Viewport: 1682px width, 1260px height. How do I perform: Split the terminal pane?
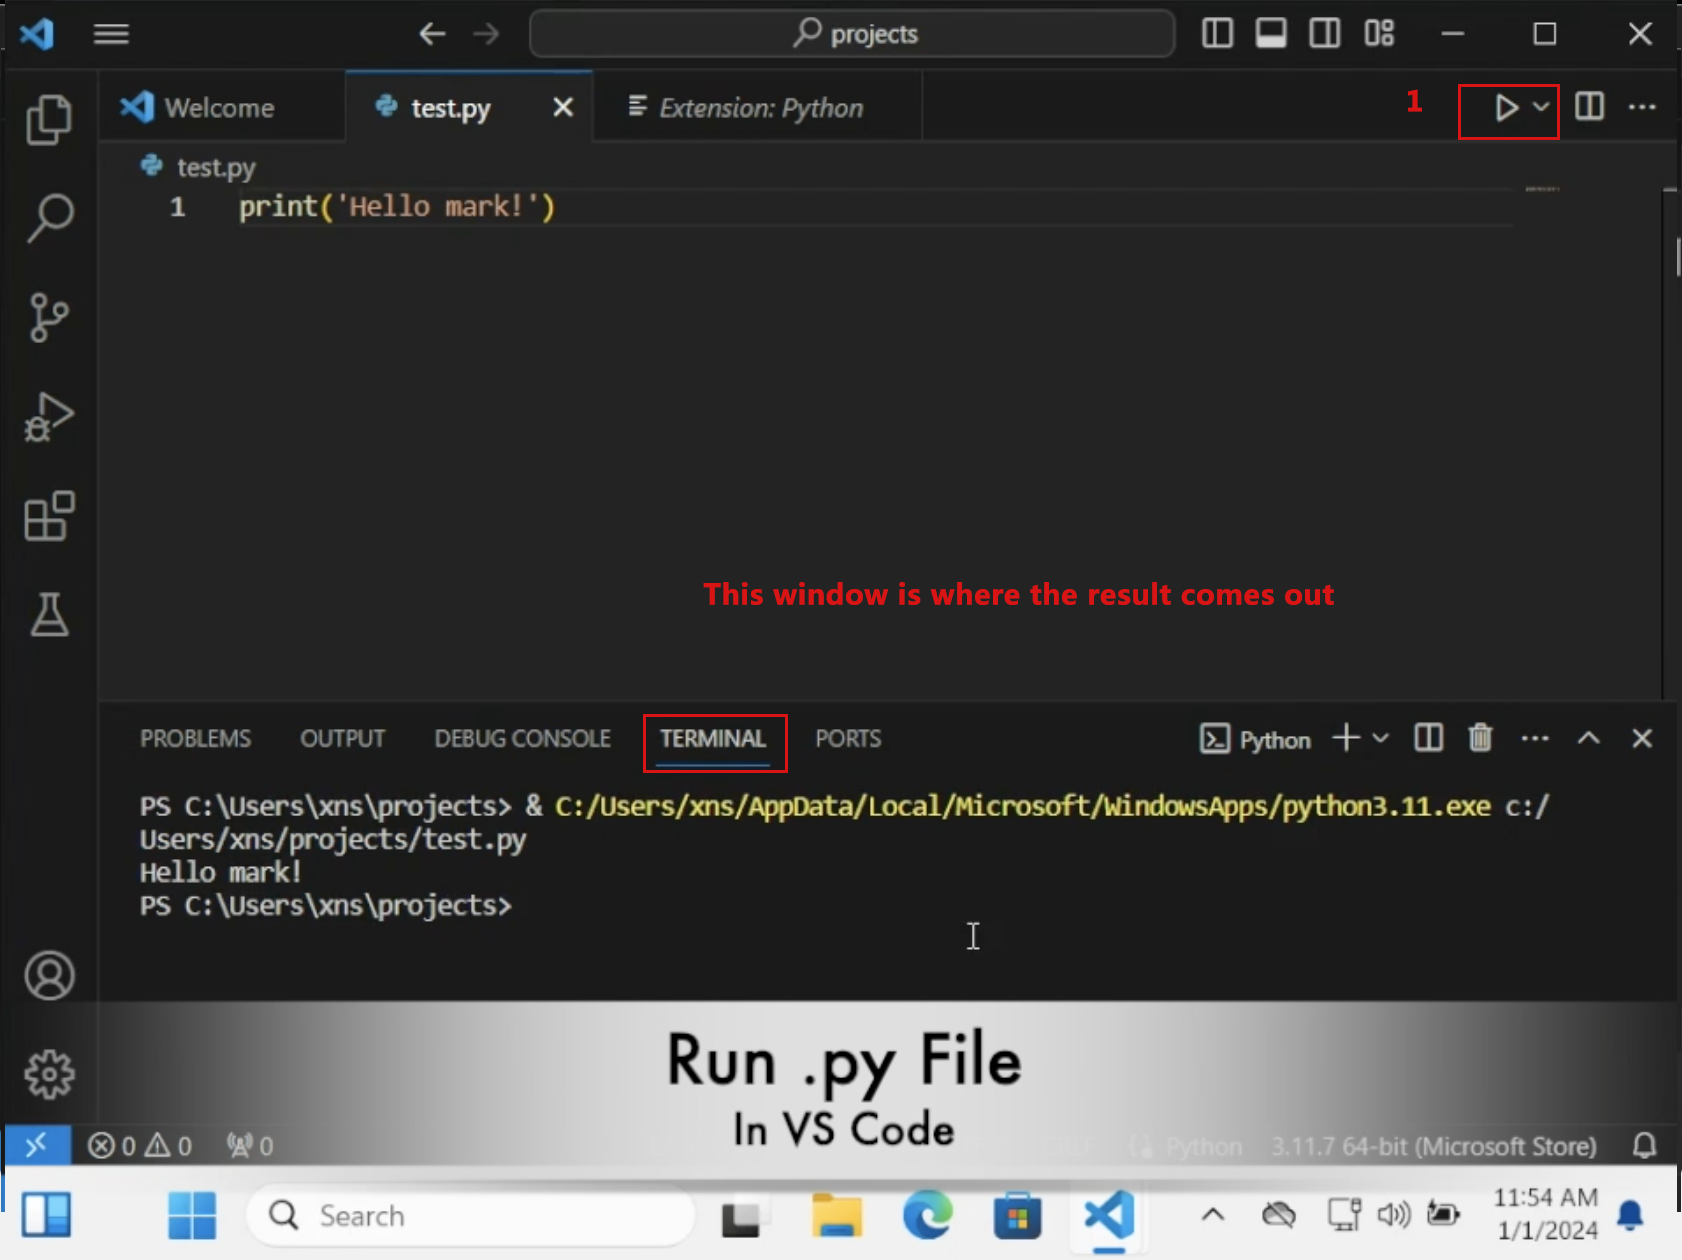[x=1428, y=738]
